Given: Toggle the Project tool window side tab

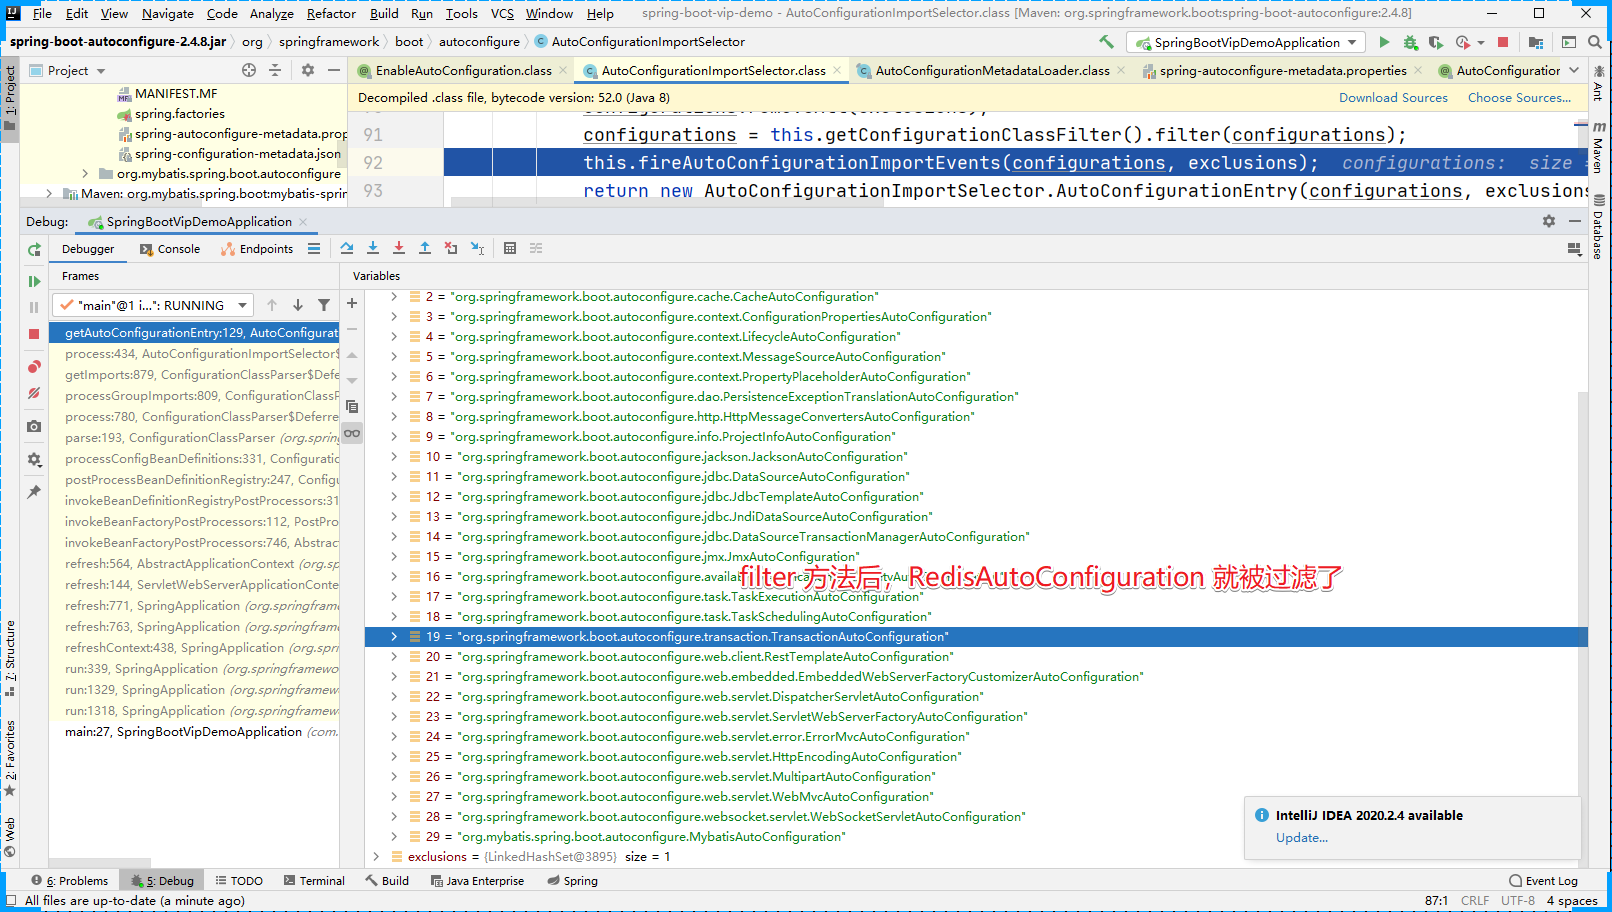Looking at the screenshot, I should 10,98.
